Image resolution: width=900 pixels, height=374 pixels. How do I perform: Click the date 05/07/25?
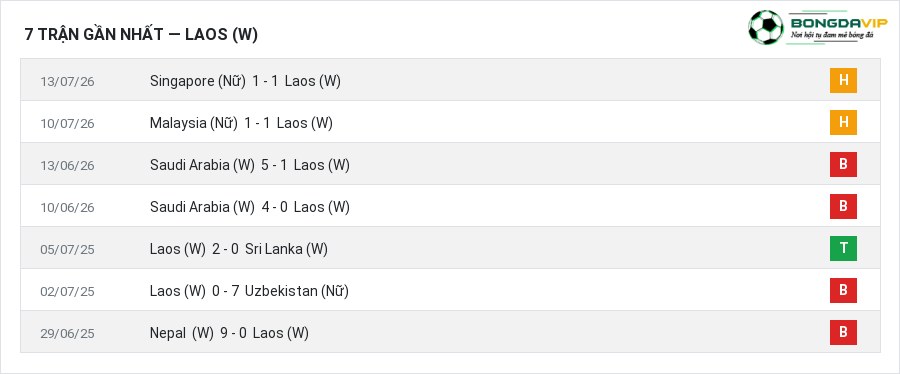(x=67, y=250)
